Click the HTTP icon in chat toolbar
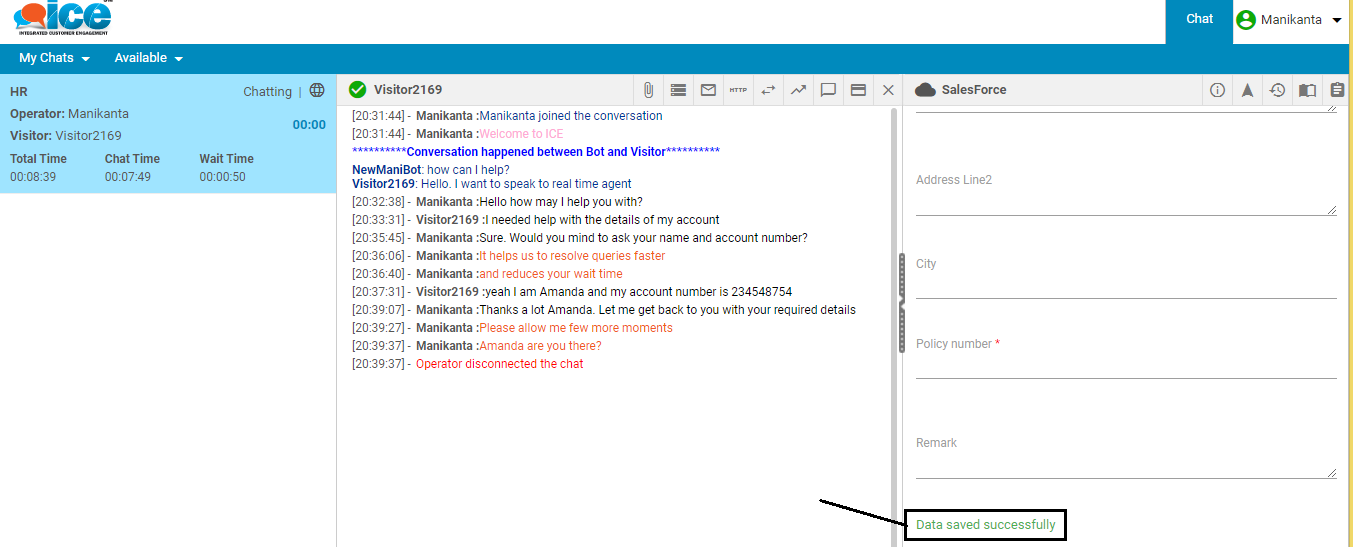Screen dimensions: 1353x547 (x=738, y=90)
